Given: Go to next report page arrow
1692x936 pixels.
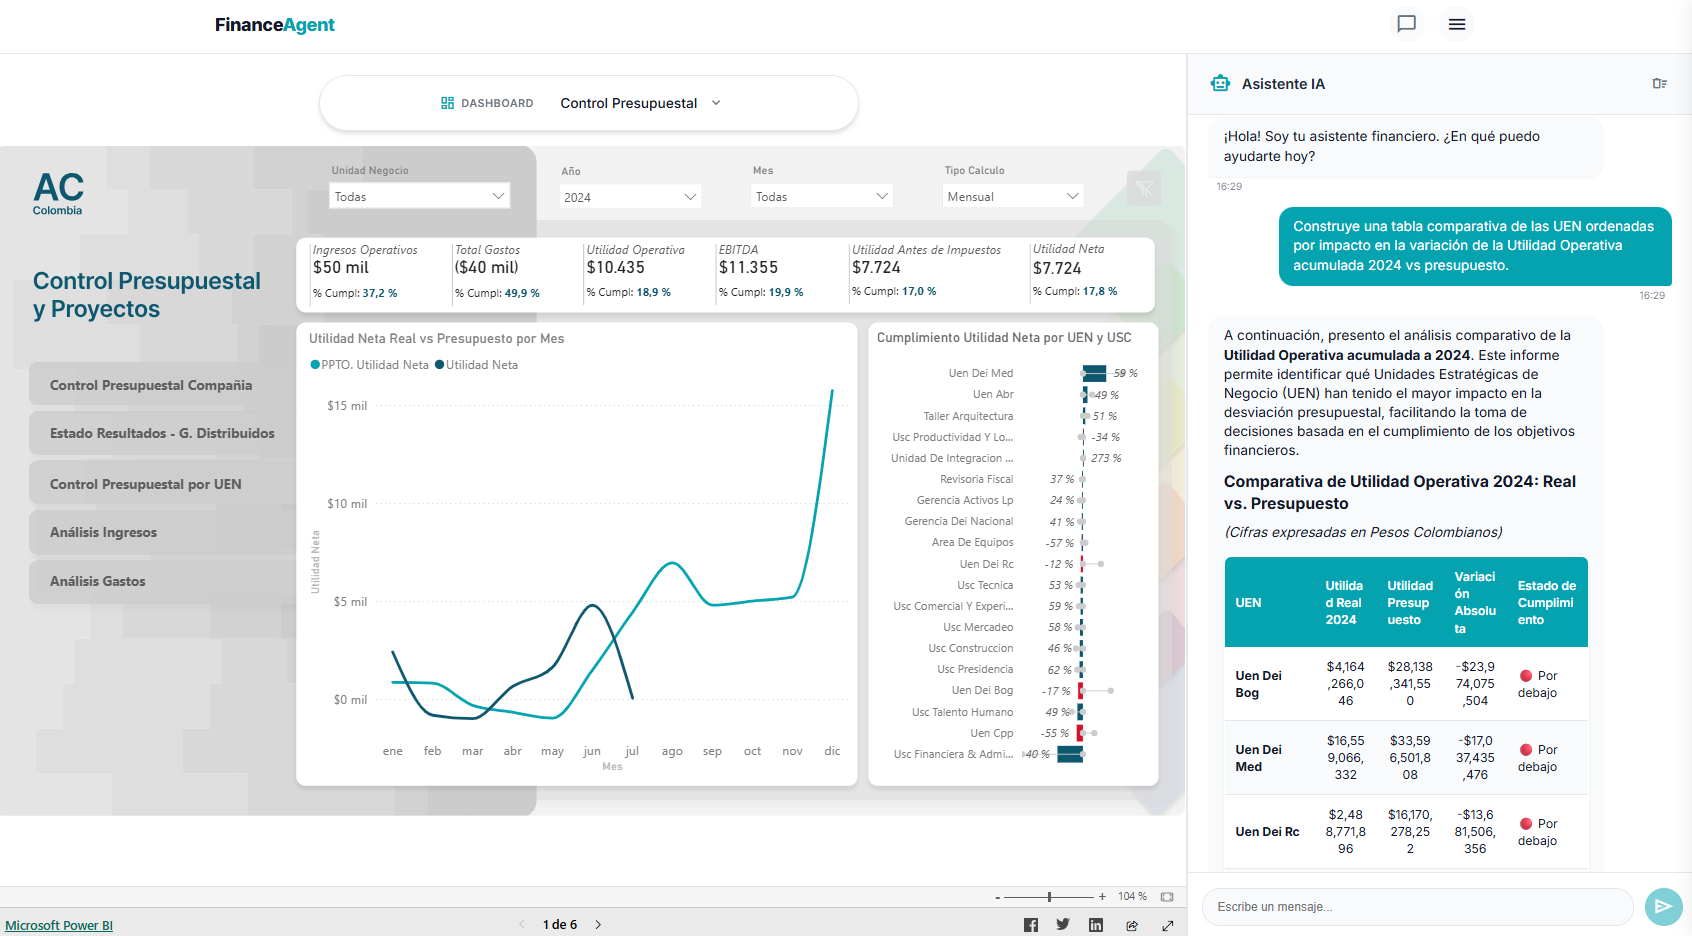Looking at the screenshot, I should pos(598,925).
